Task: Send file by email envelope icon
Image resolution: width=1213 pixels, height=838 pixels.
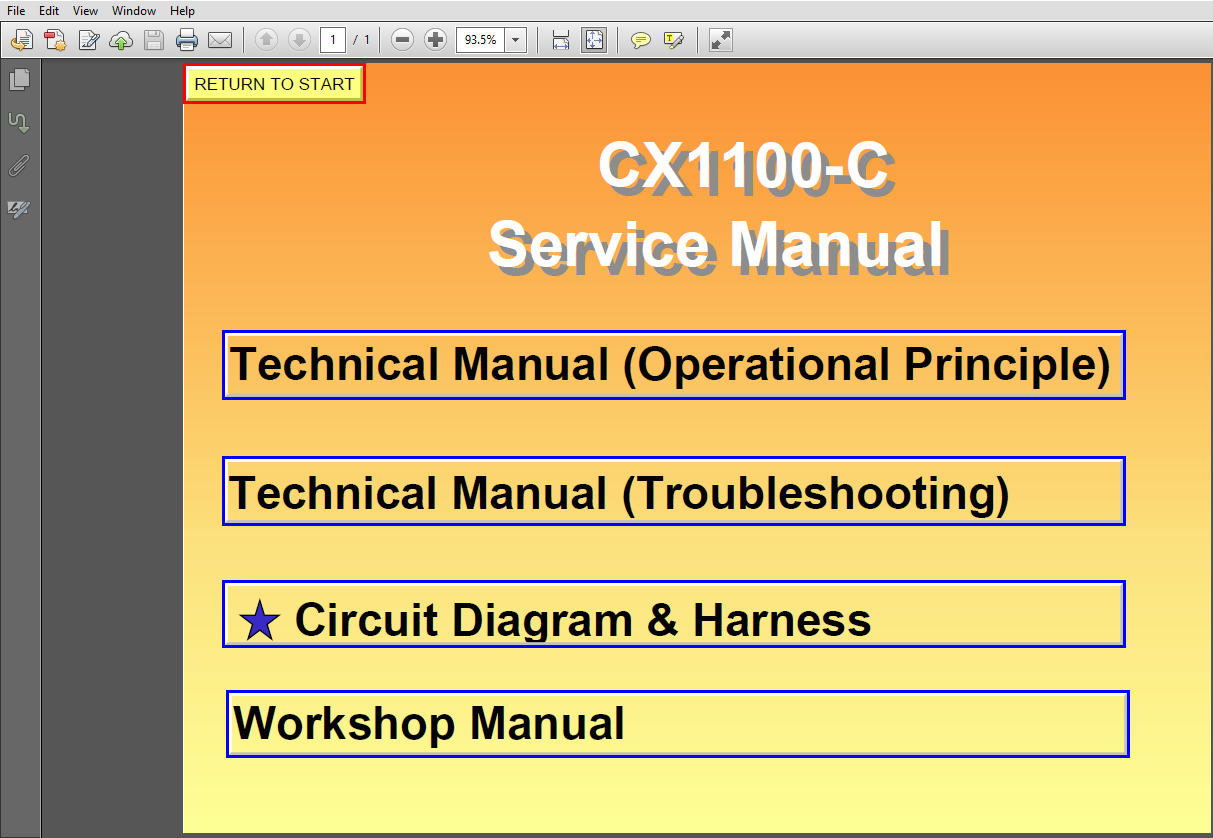Action: pyautogui.click(x=220, y=40)
